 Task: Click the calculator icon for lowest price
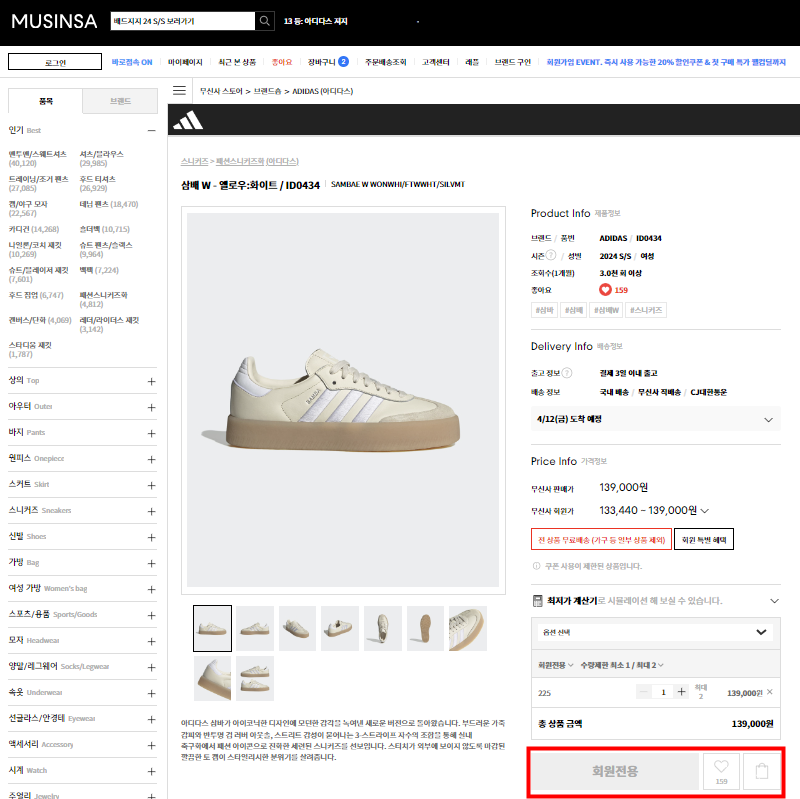click(537, 601)
